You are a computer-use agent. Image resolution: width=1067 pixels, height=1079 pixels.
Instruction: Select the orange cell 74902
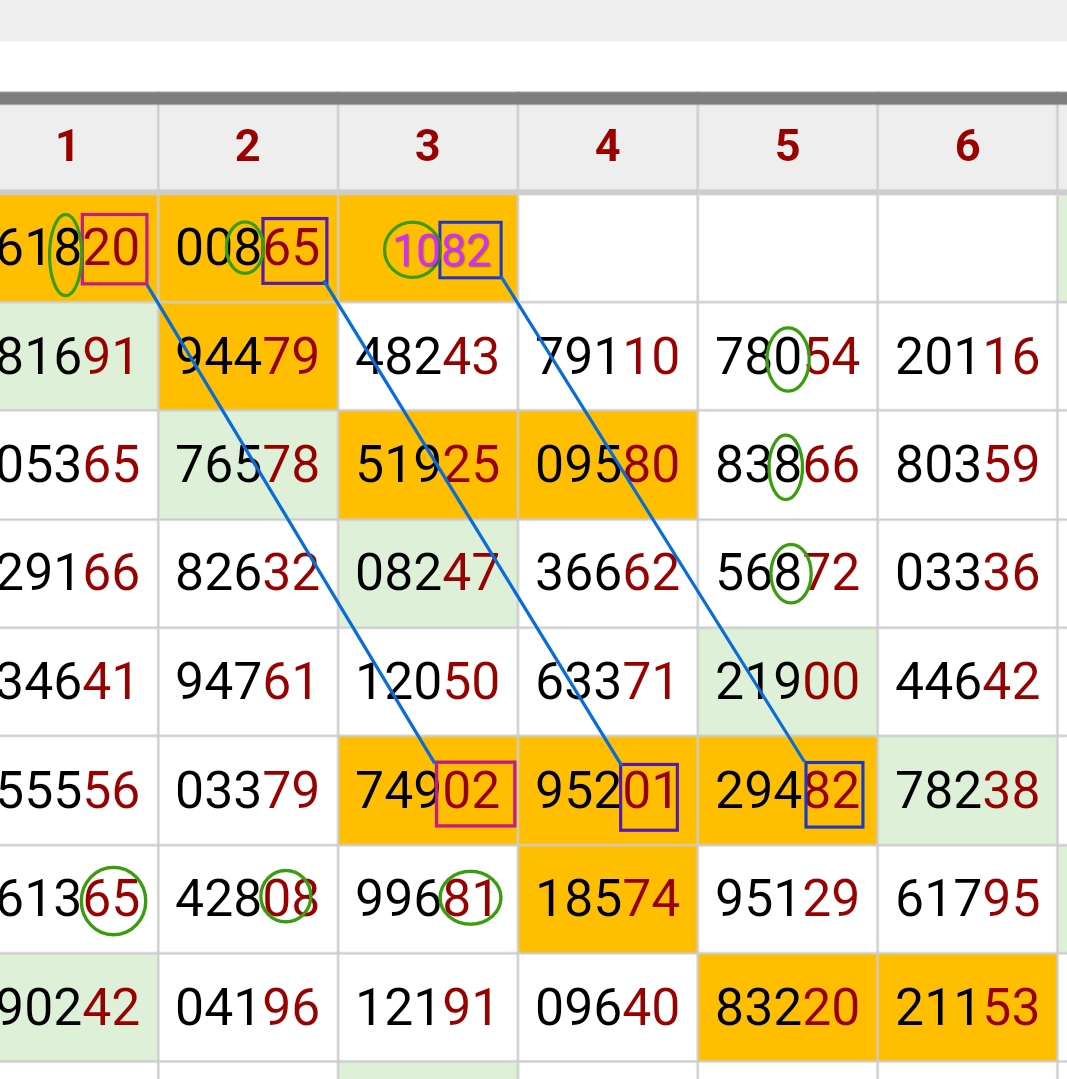[428, 789]
